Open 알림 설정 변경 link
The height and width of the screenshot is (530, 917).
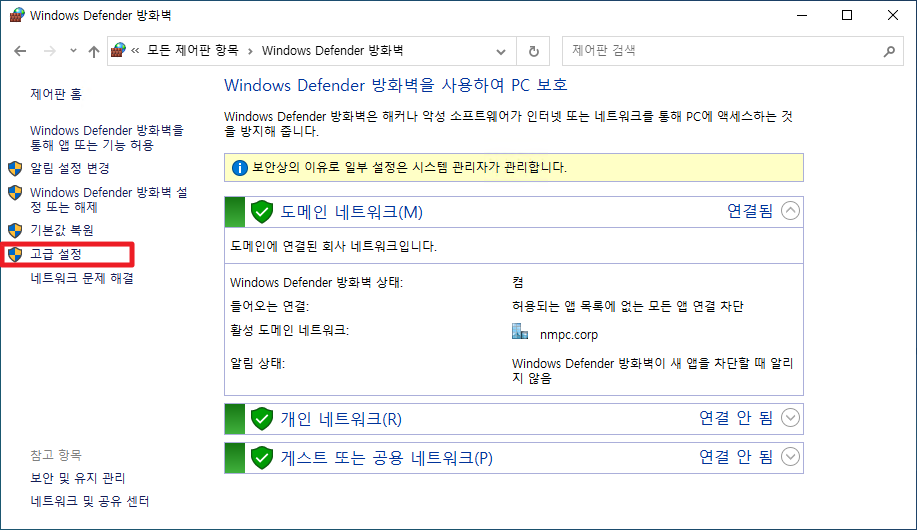click(x=70, y=168)
